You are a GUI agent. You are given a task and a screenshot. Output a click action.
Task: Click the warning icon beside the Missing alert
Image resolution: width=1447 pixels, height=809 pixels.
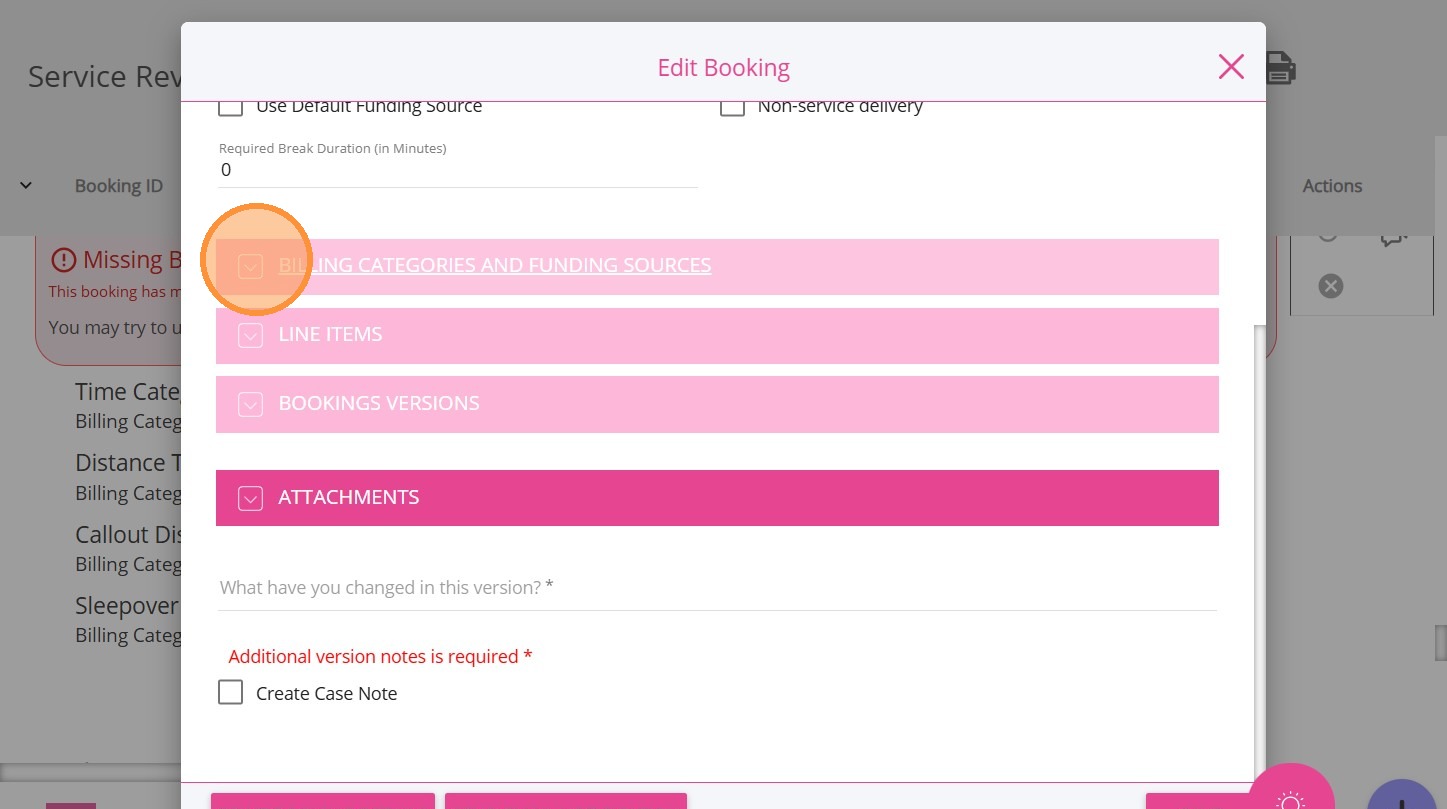pos(63,260)
